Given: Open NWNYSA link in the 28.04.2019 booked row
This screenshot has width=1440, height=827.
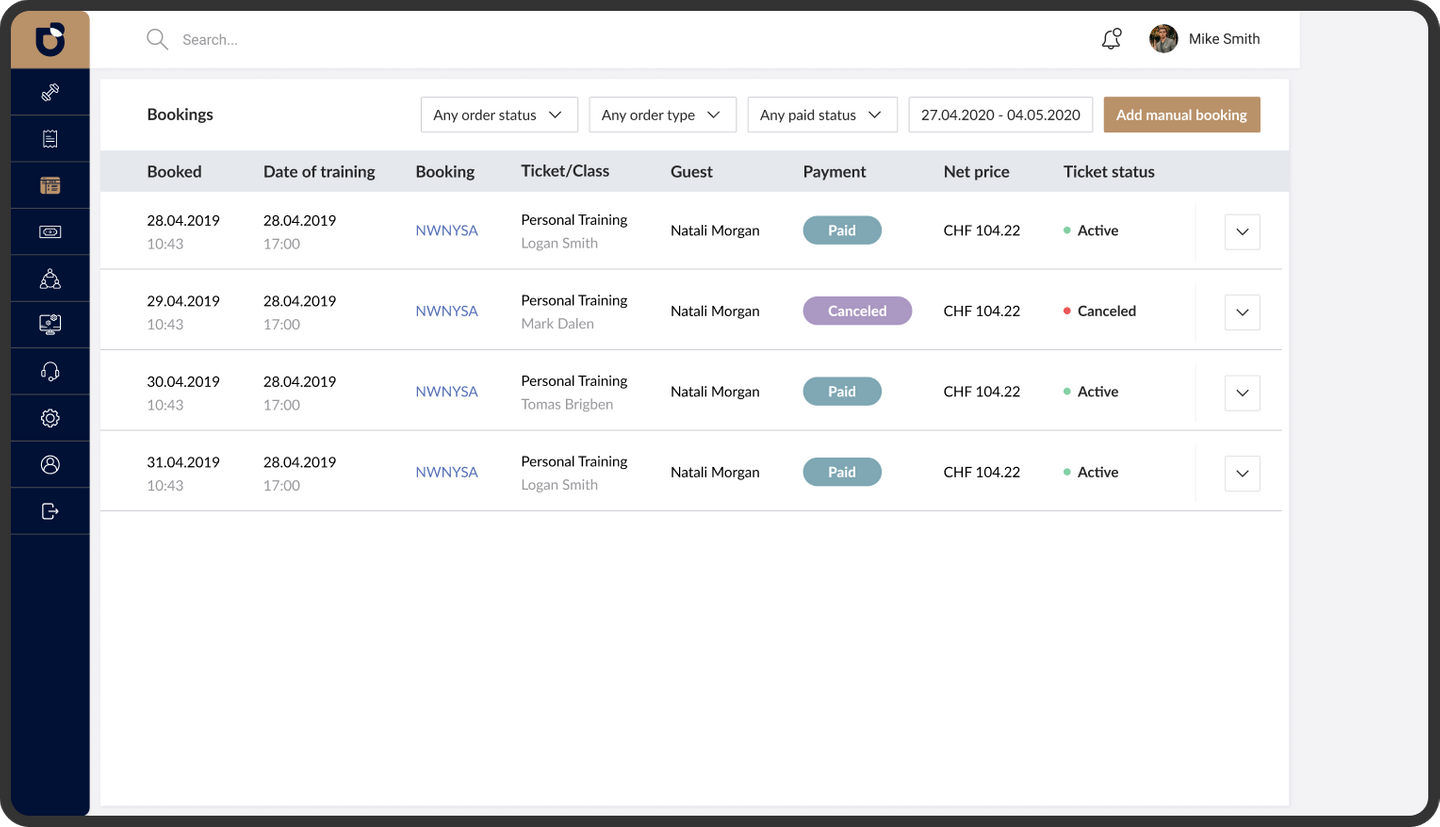Looking at the screenshot, I should click(447, 231).
